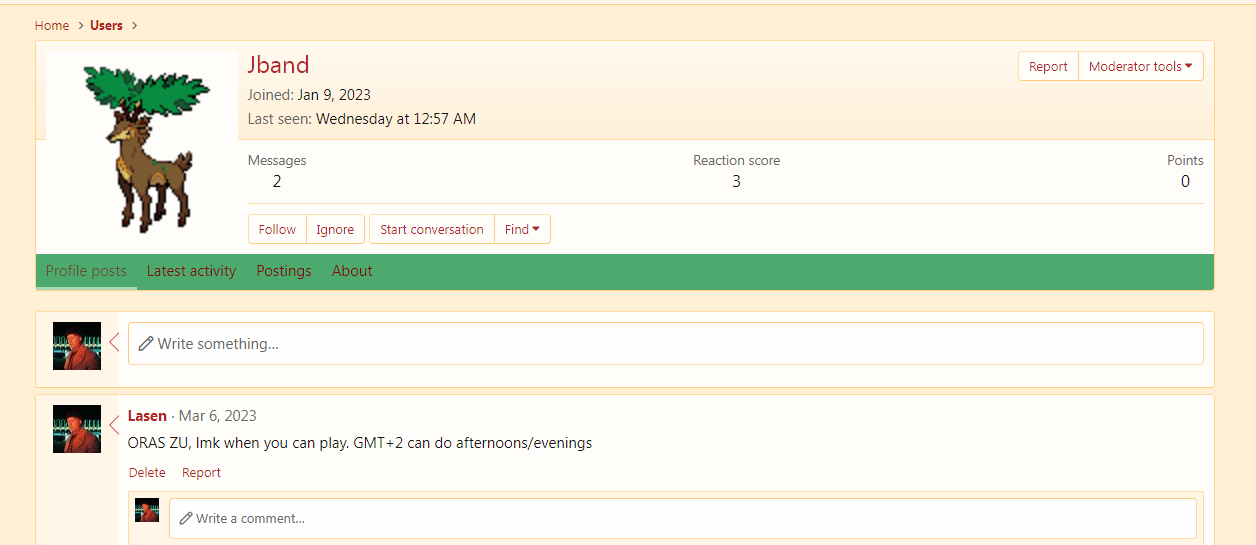Click the pencil icon in Write something
Viewport: 1256px width, 545px height.
[146, 343]
